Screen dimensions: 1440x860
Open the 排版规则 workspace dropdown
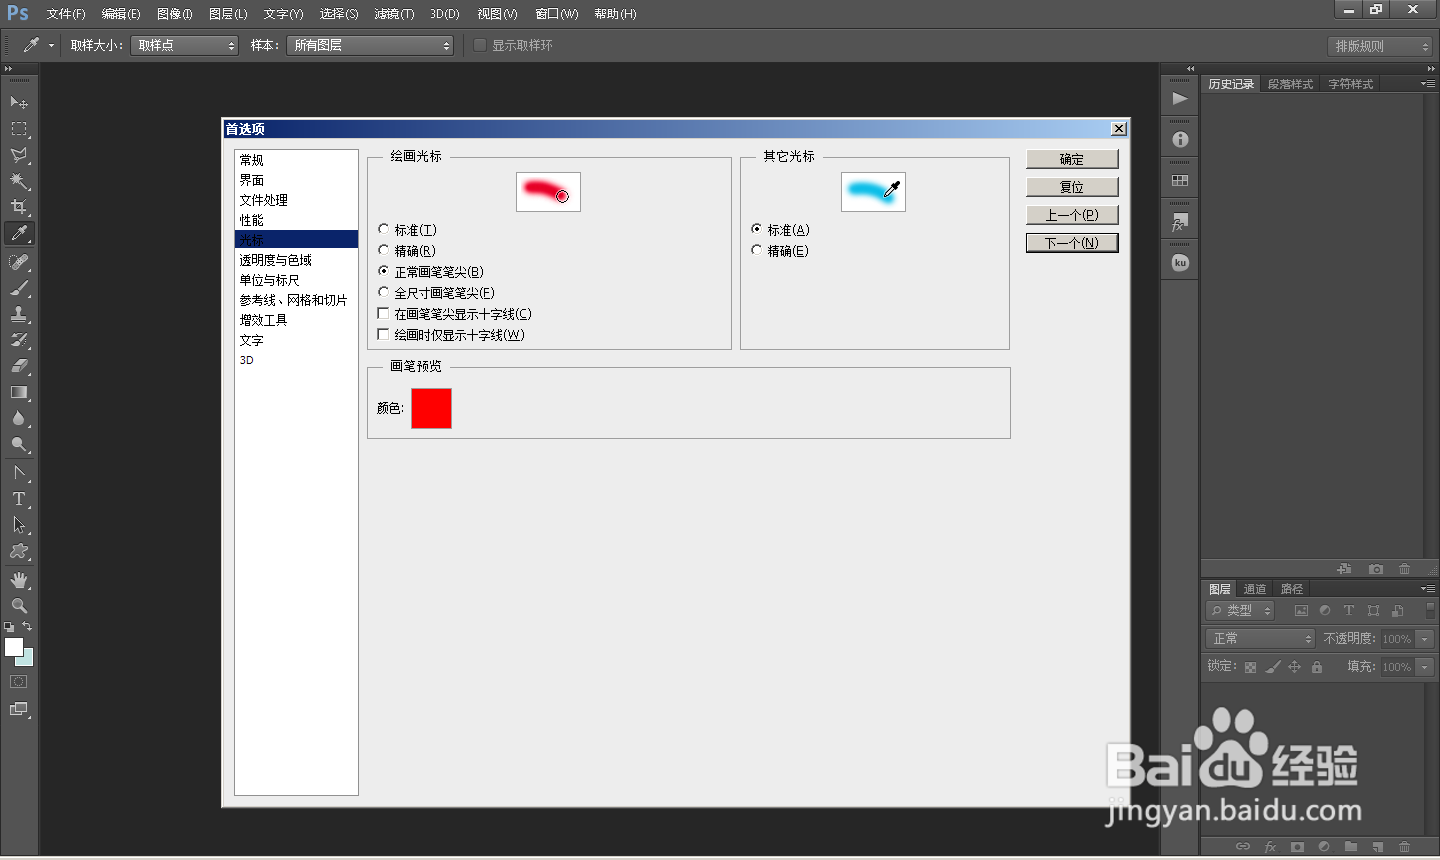click(x=1380, y=46)
